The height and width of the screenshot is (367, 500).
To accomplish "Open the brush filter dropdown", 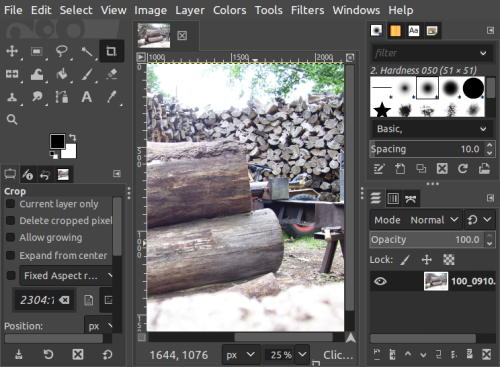I will click(x=483, y=53).
